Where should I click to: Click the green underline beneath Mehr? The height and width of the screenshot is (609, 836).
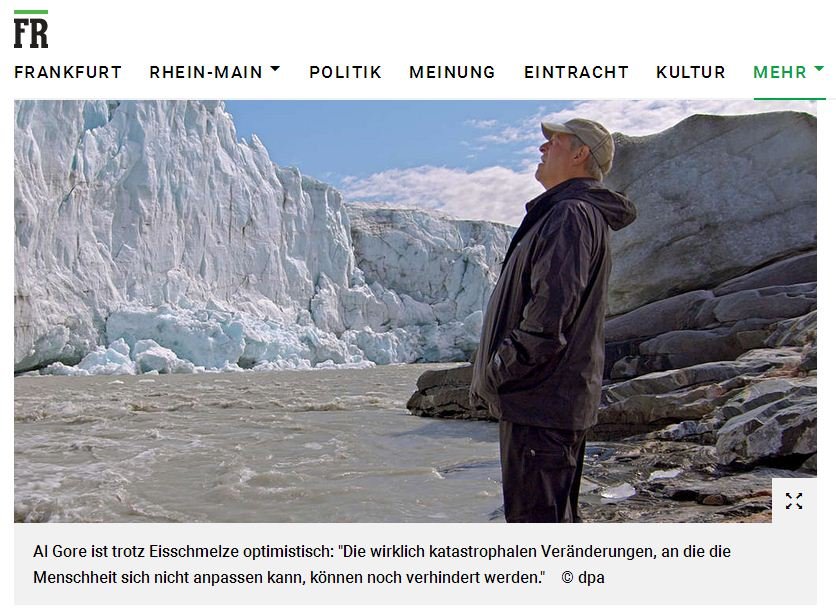tap(790, 99)
